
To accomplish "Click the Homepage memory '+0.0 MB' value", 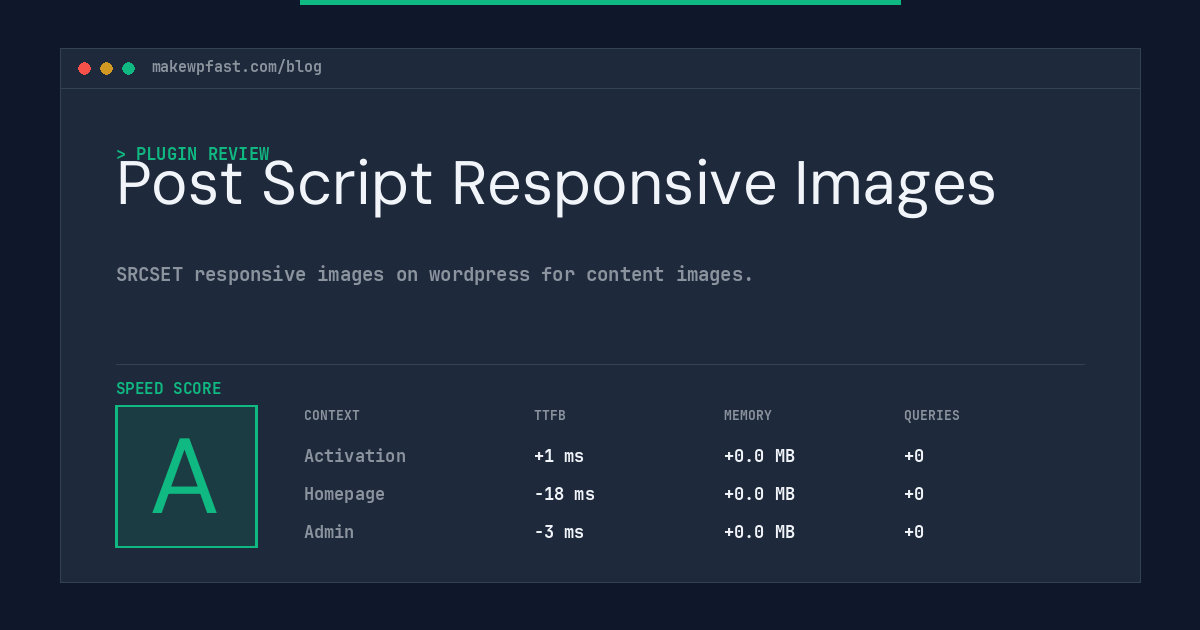I will point(759,494).
